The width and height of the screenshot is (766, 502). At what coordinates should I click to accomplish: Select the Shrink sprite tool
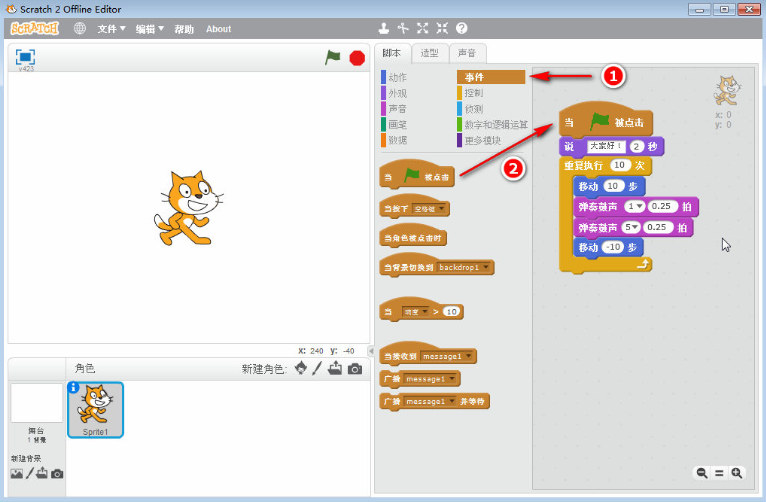[x=442, y=28]
